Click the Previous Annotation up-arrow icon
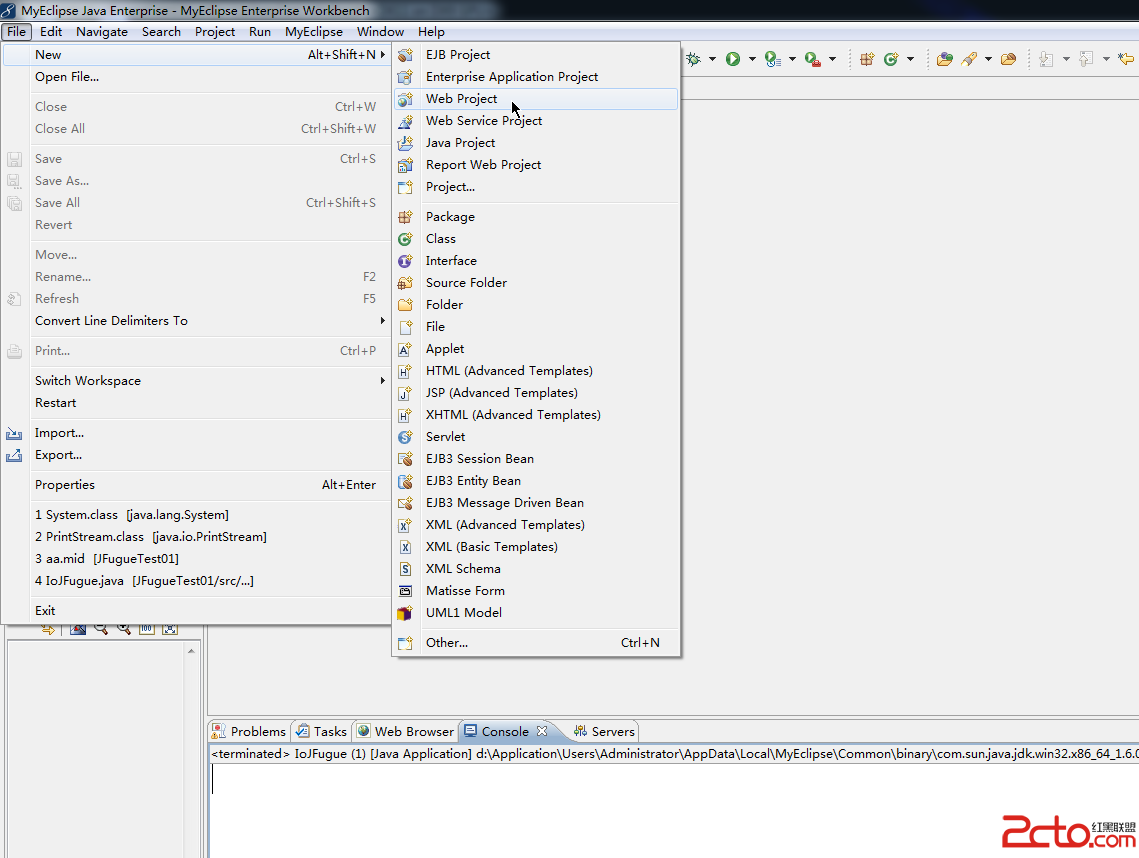This screenshot has height=858, width=1139. (1086, 59)
